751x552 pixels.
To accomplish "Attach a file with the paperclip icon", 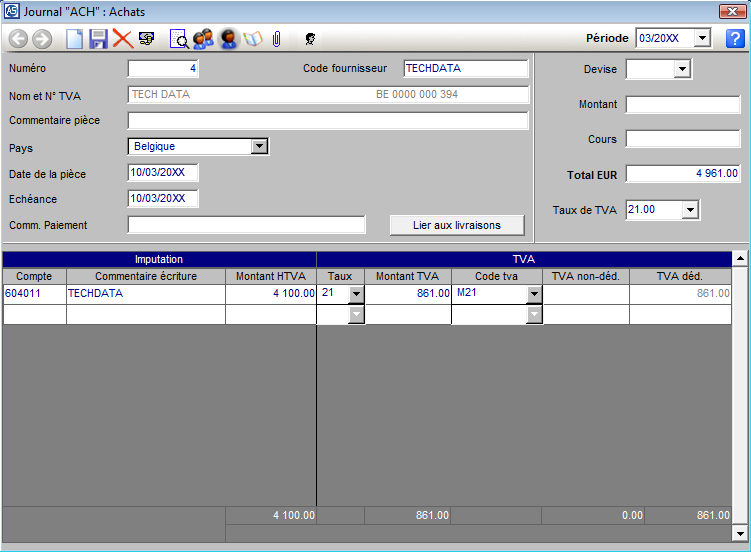I will click(x=276, y=39).
